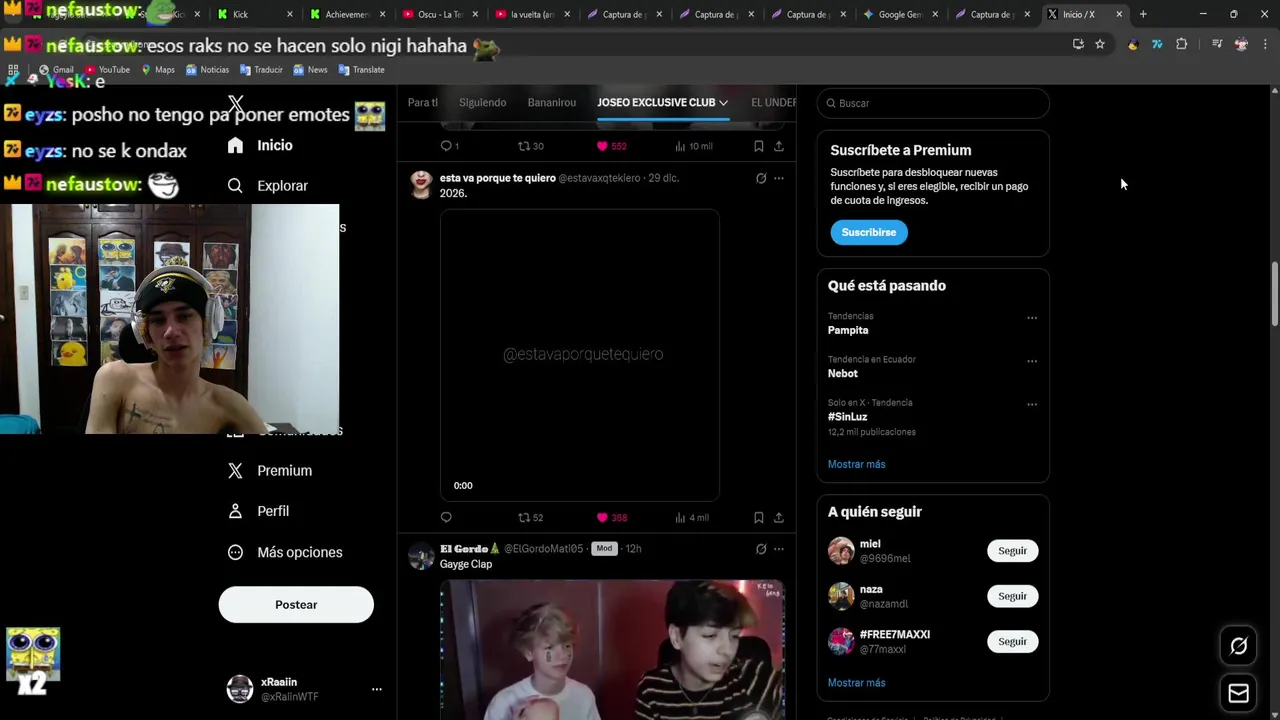
Task: Open more options on El Gordo's post
Action: 779,548
